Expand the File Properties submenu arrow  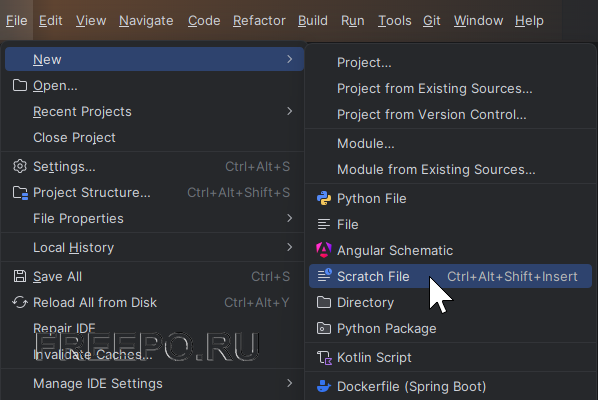point(289,218)
